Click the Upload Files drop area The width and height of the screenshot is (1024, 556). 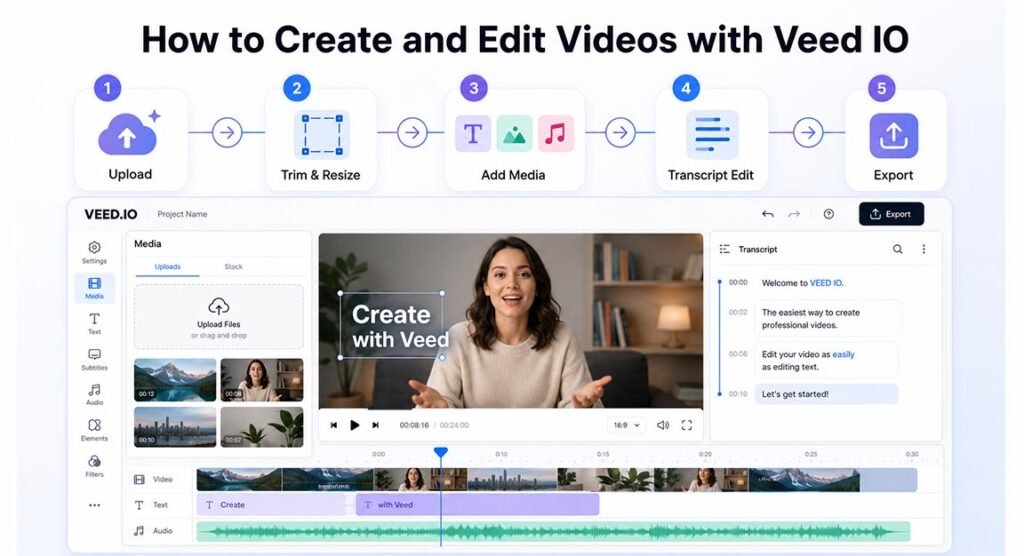point(219,317)
